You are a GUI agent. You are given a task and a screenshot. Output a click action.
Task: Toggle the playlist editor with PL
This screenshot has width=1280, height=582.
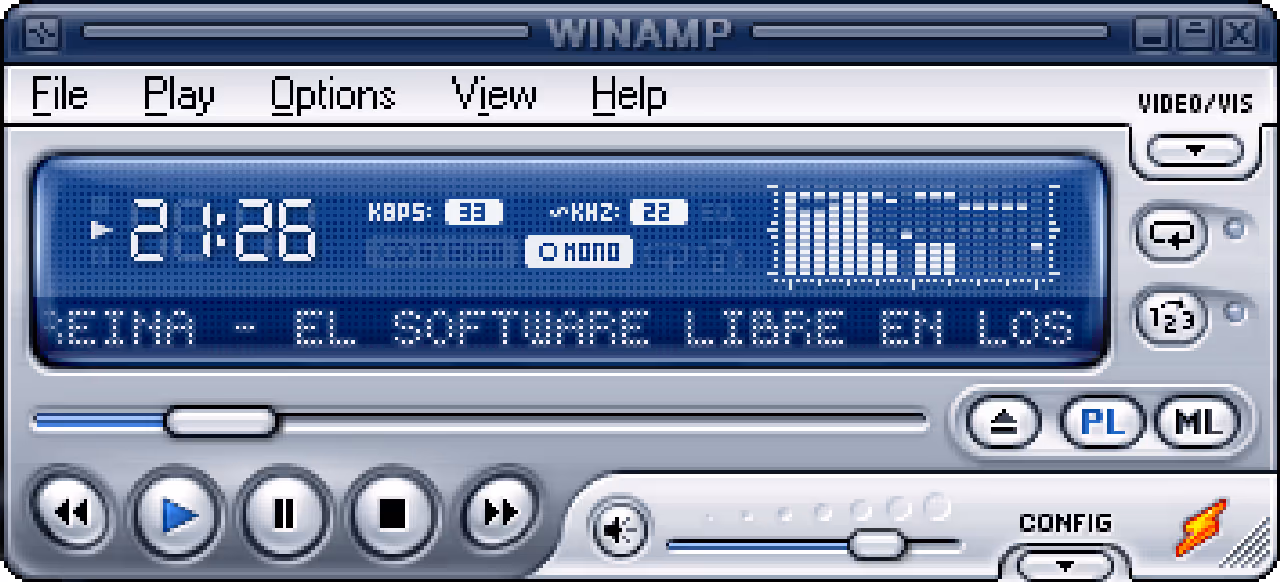tap(1100, 422)
